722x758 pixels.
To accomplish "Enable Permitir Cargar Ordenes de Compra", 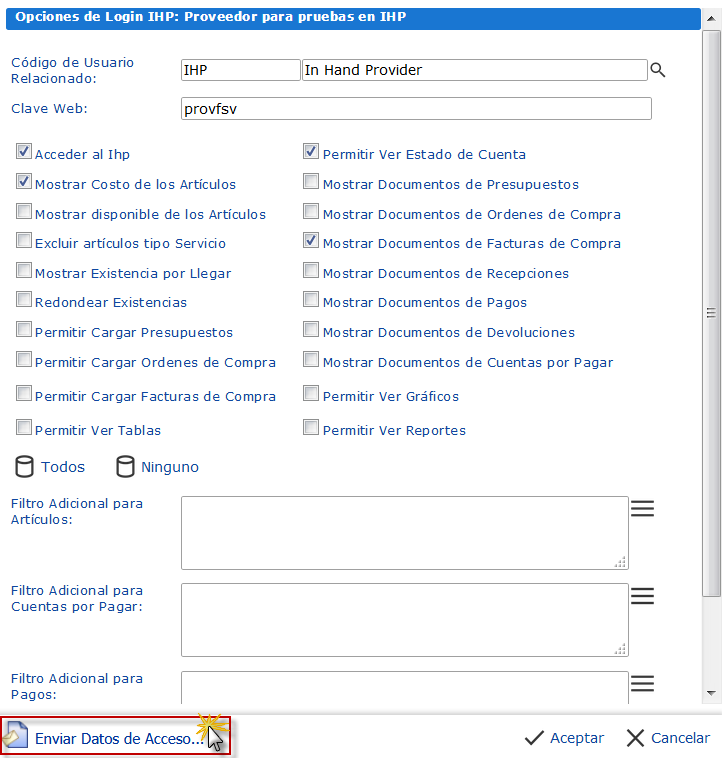I will point(24,359).
